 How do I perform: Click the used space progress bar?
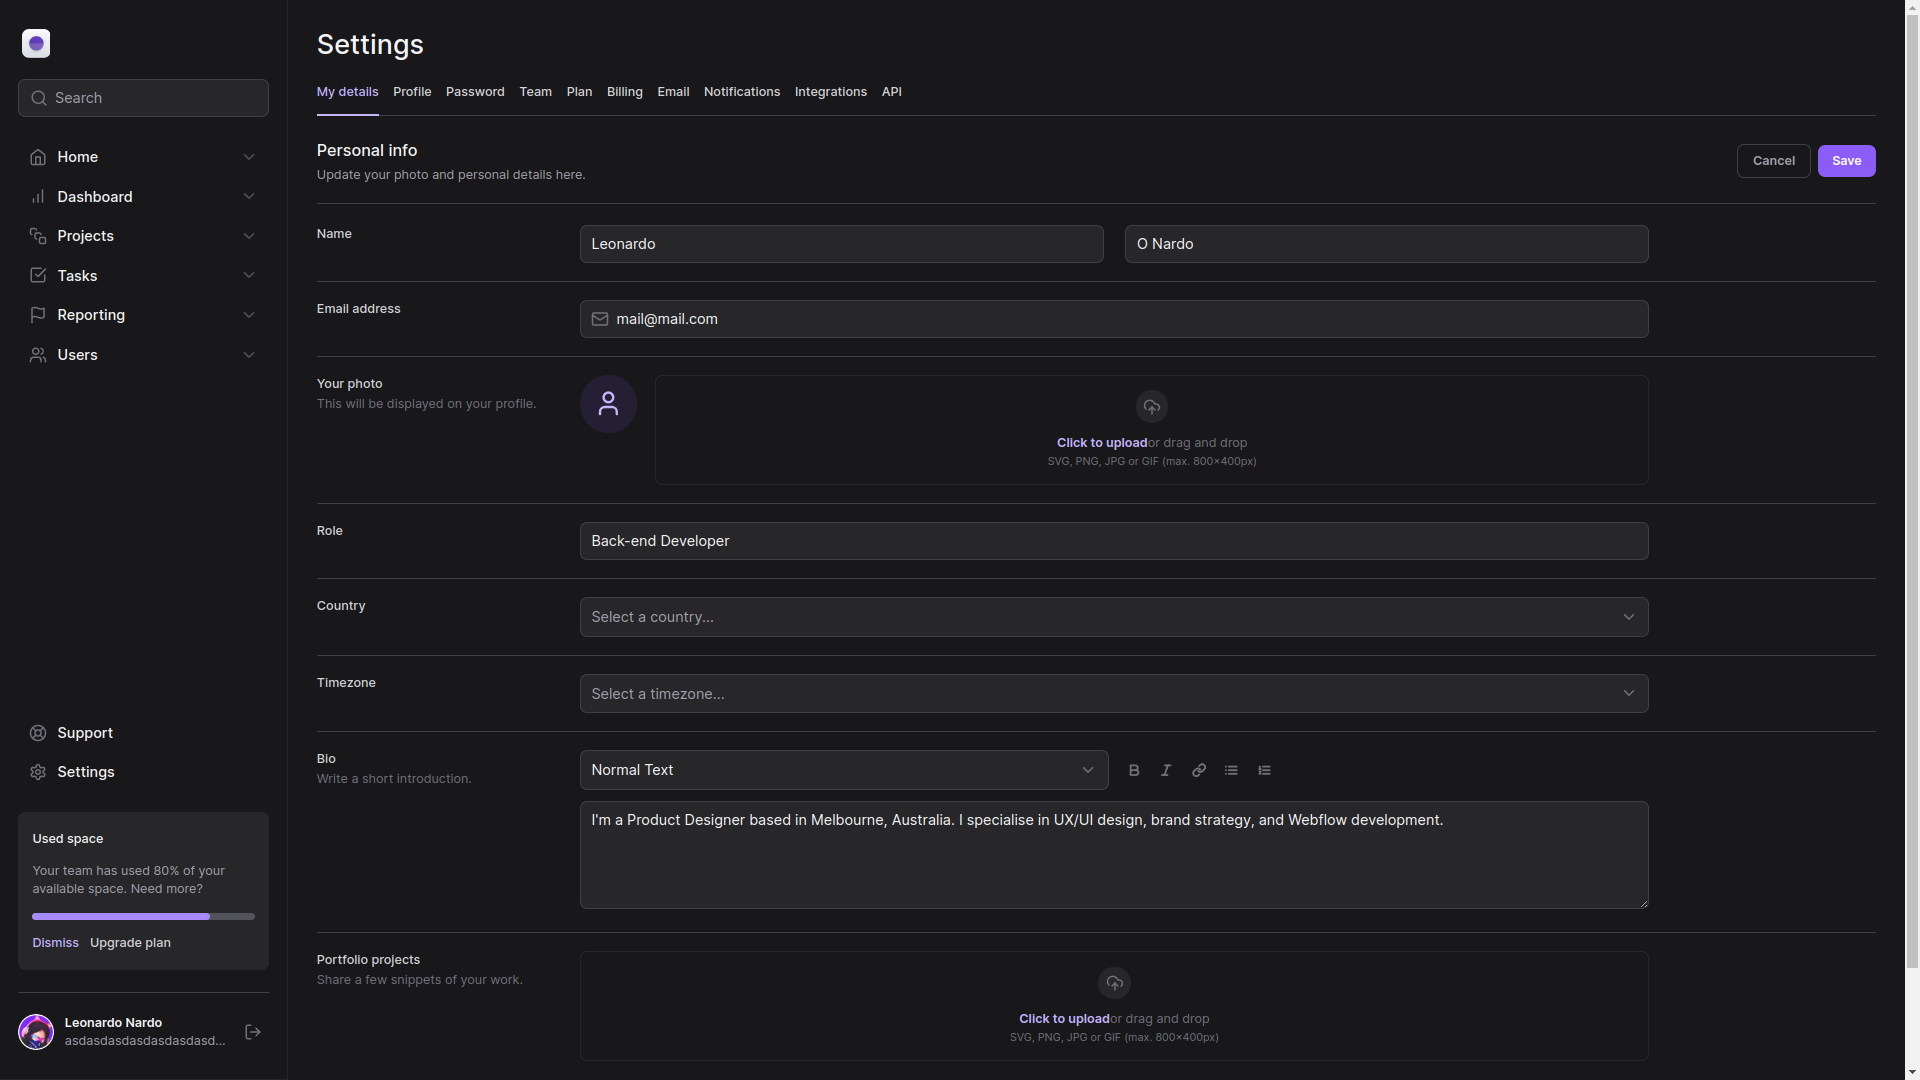click(x=143, y=916)
